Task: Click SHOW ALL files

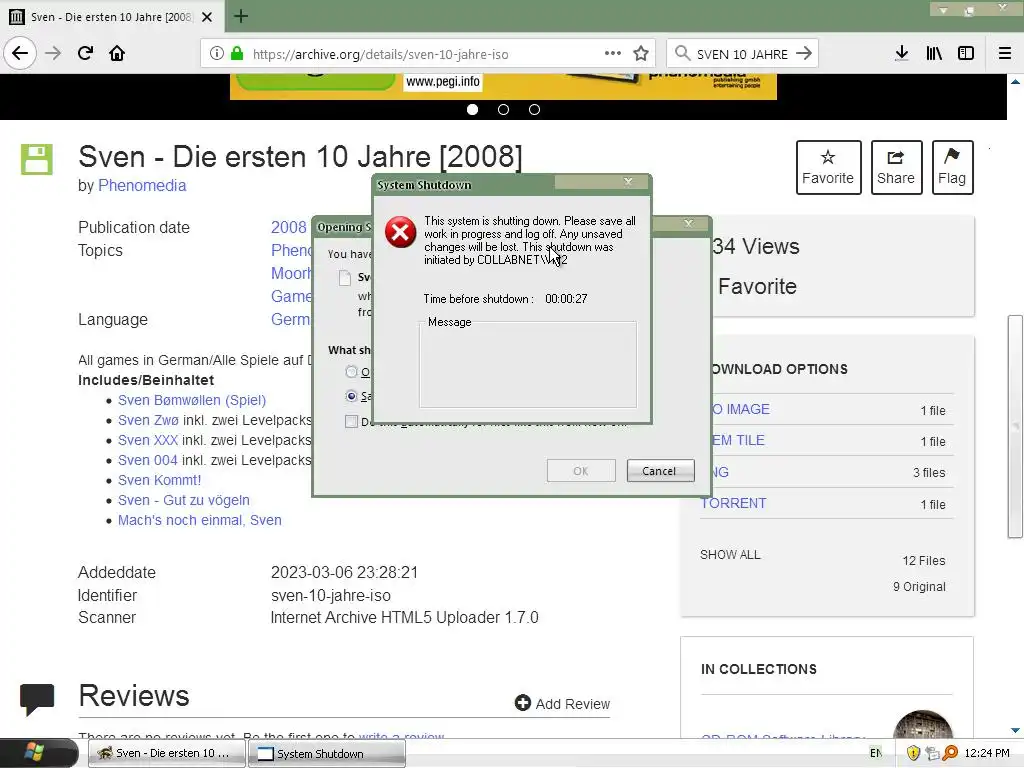Action: point(730,554)
